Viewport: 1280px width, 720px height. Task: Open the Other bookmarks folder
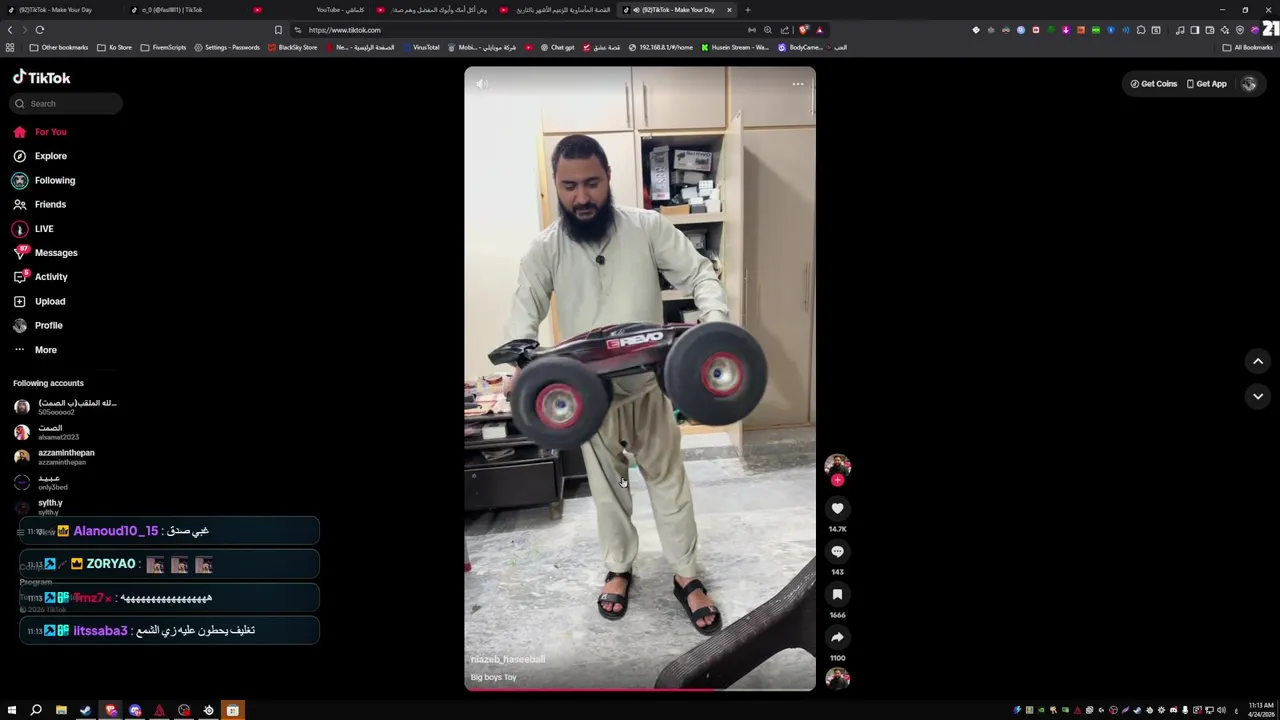pyautogui.click(x=59, y=47)
